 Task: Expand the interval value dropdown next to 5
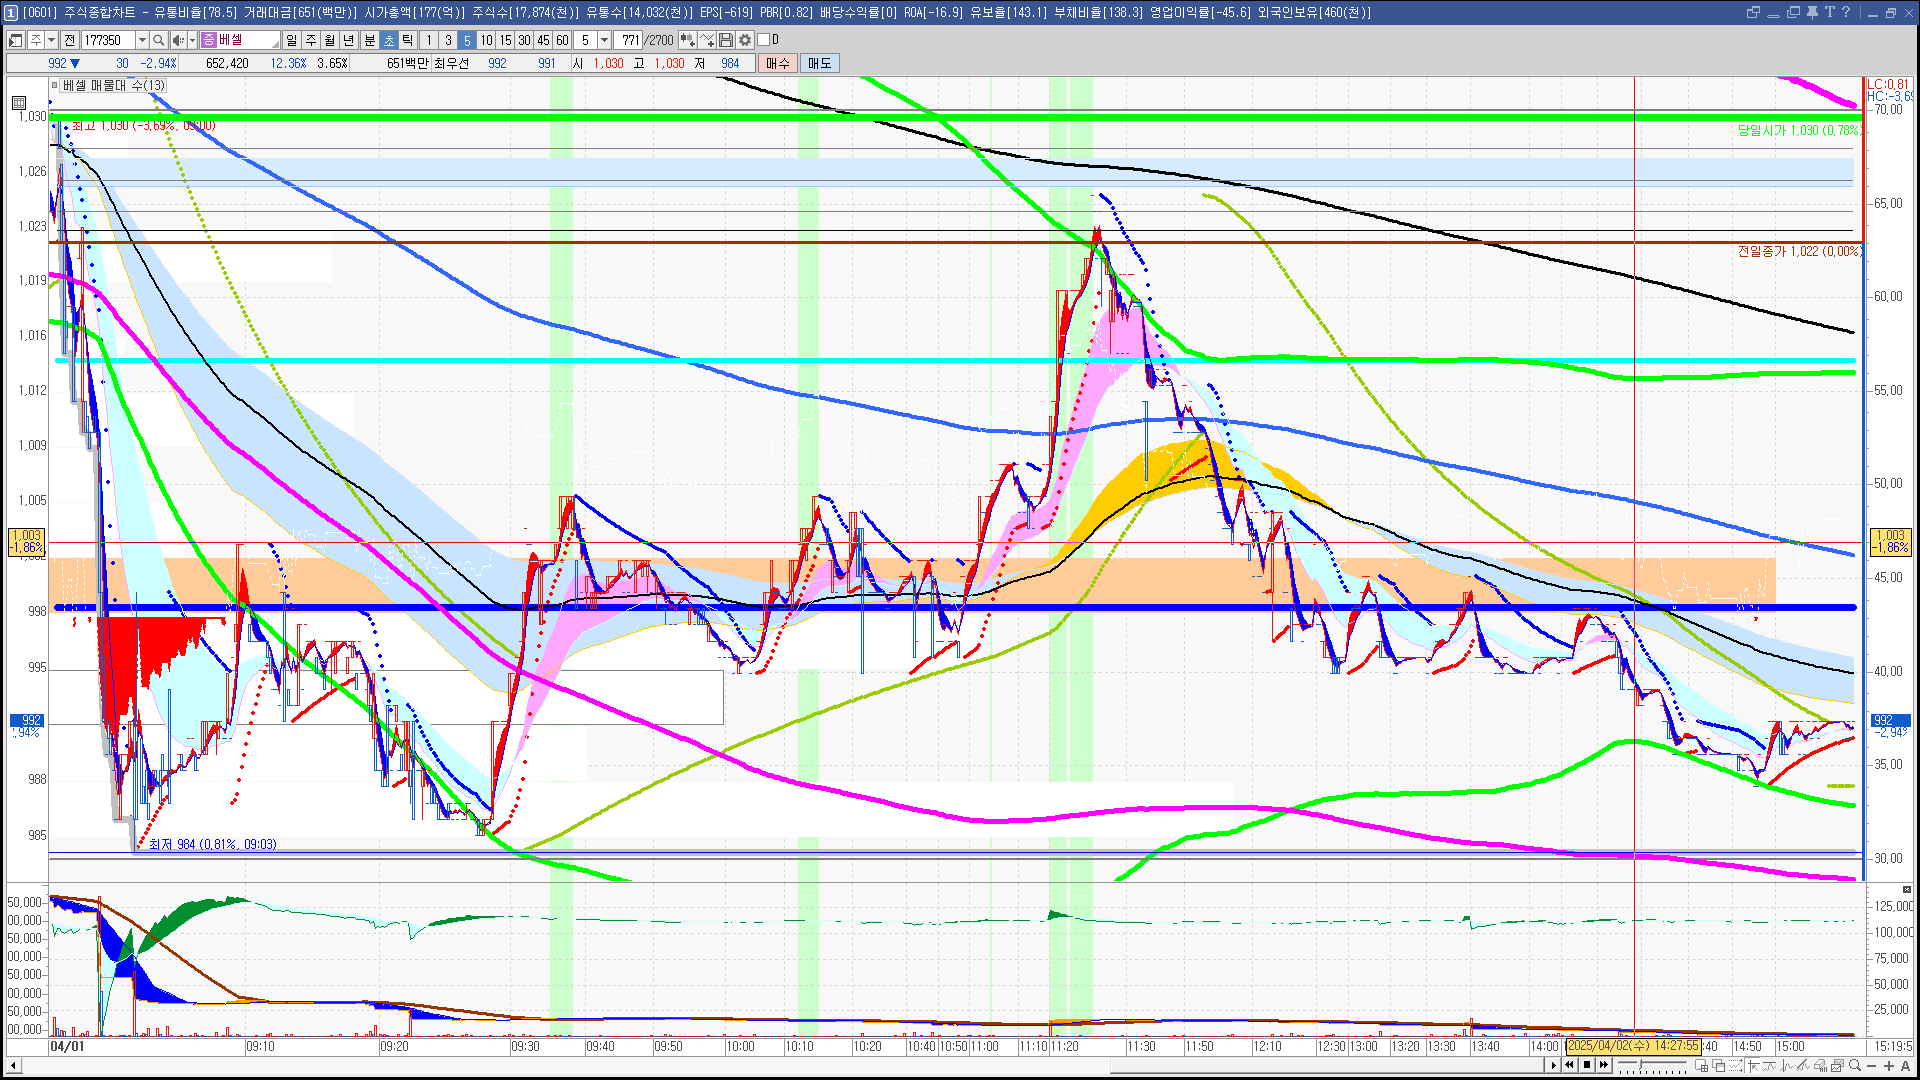click(604, 40)
